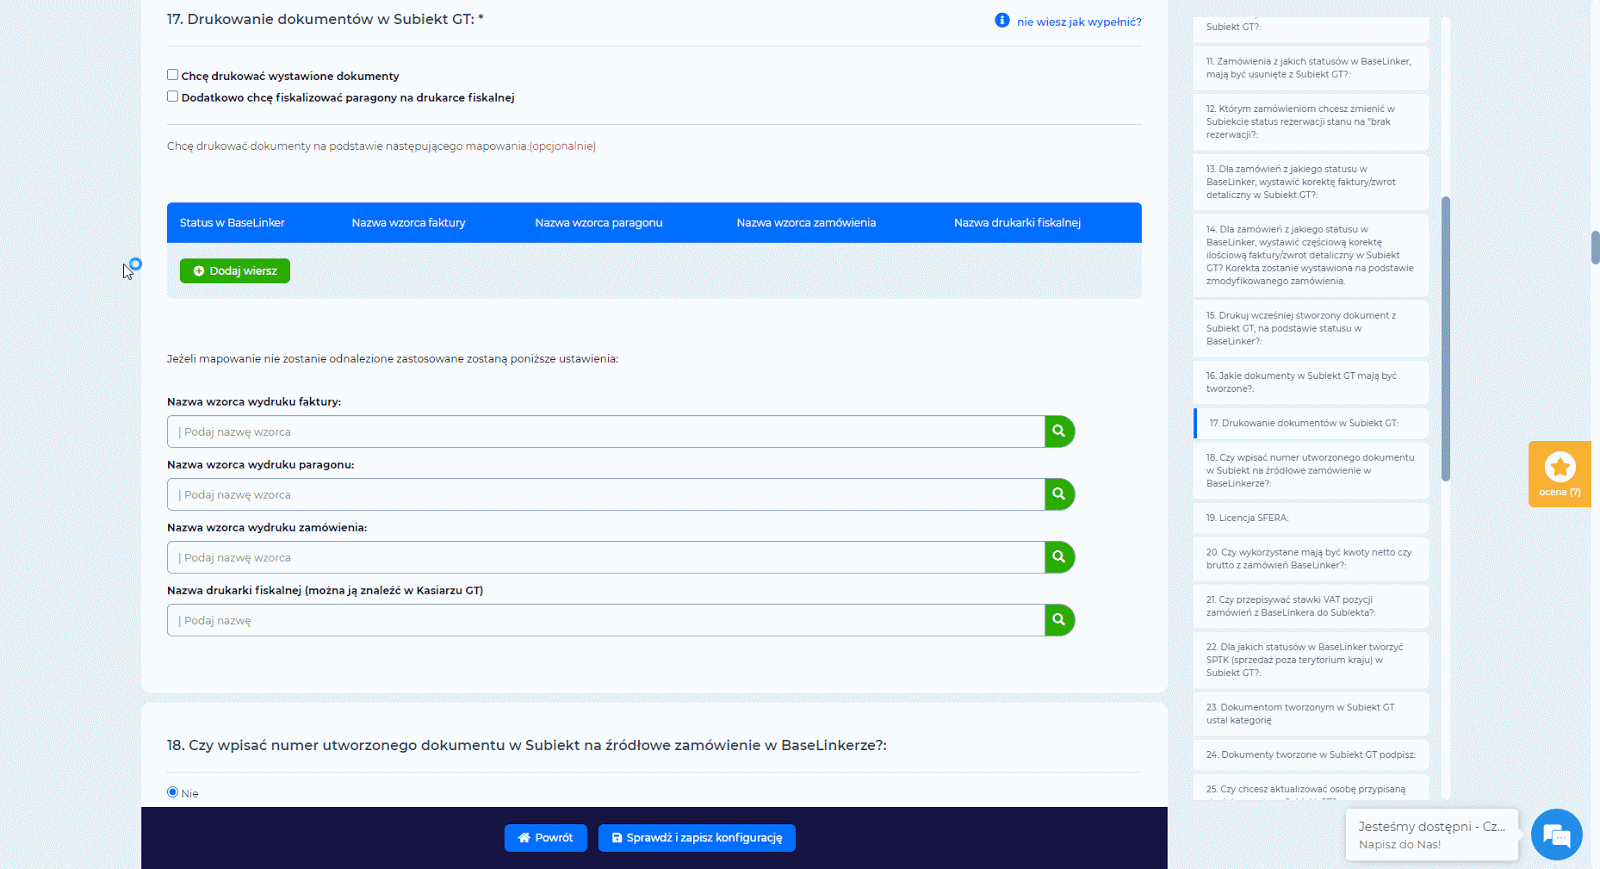Click heading '18. Czy wpisać numer utworzonego dokumentu'
The width and height of the screenshot is (1600, 869).
click(x=527, y=745)
